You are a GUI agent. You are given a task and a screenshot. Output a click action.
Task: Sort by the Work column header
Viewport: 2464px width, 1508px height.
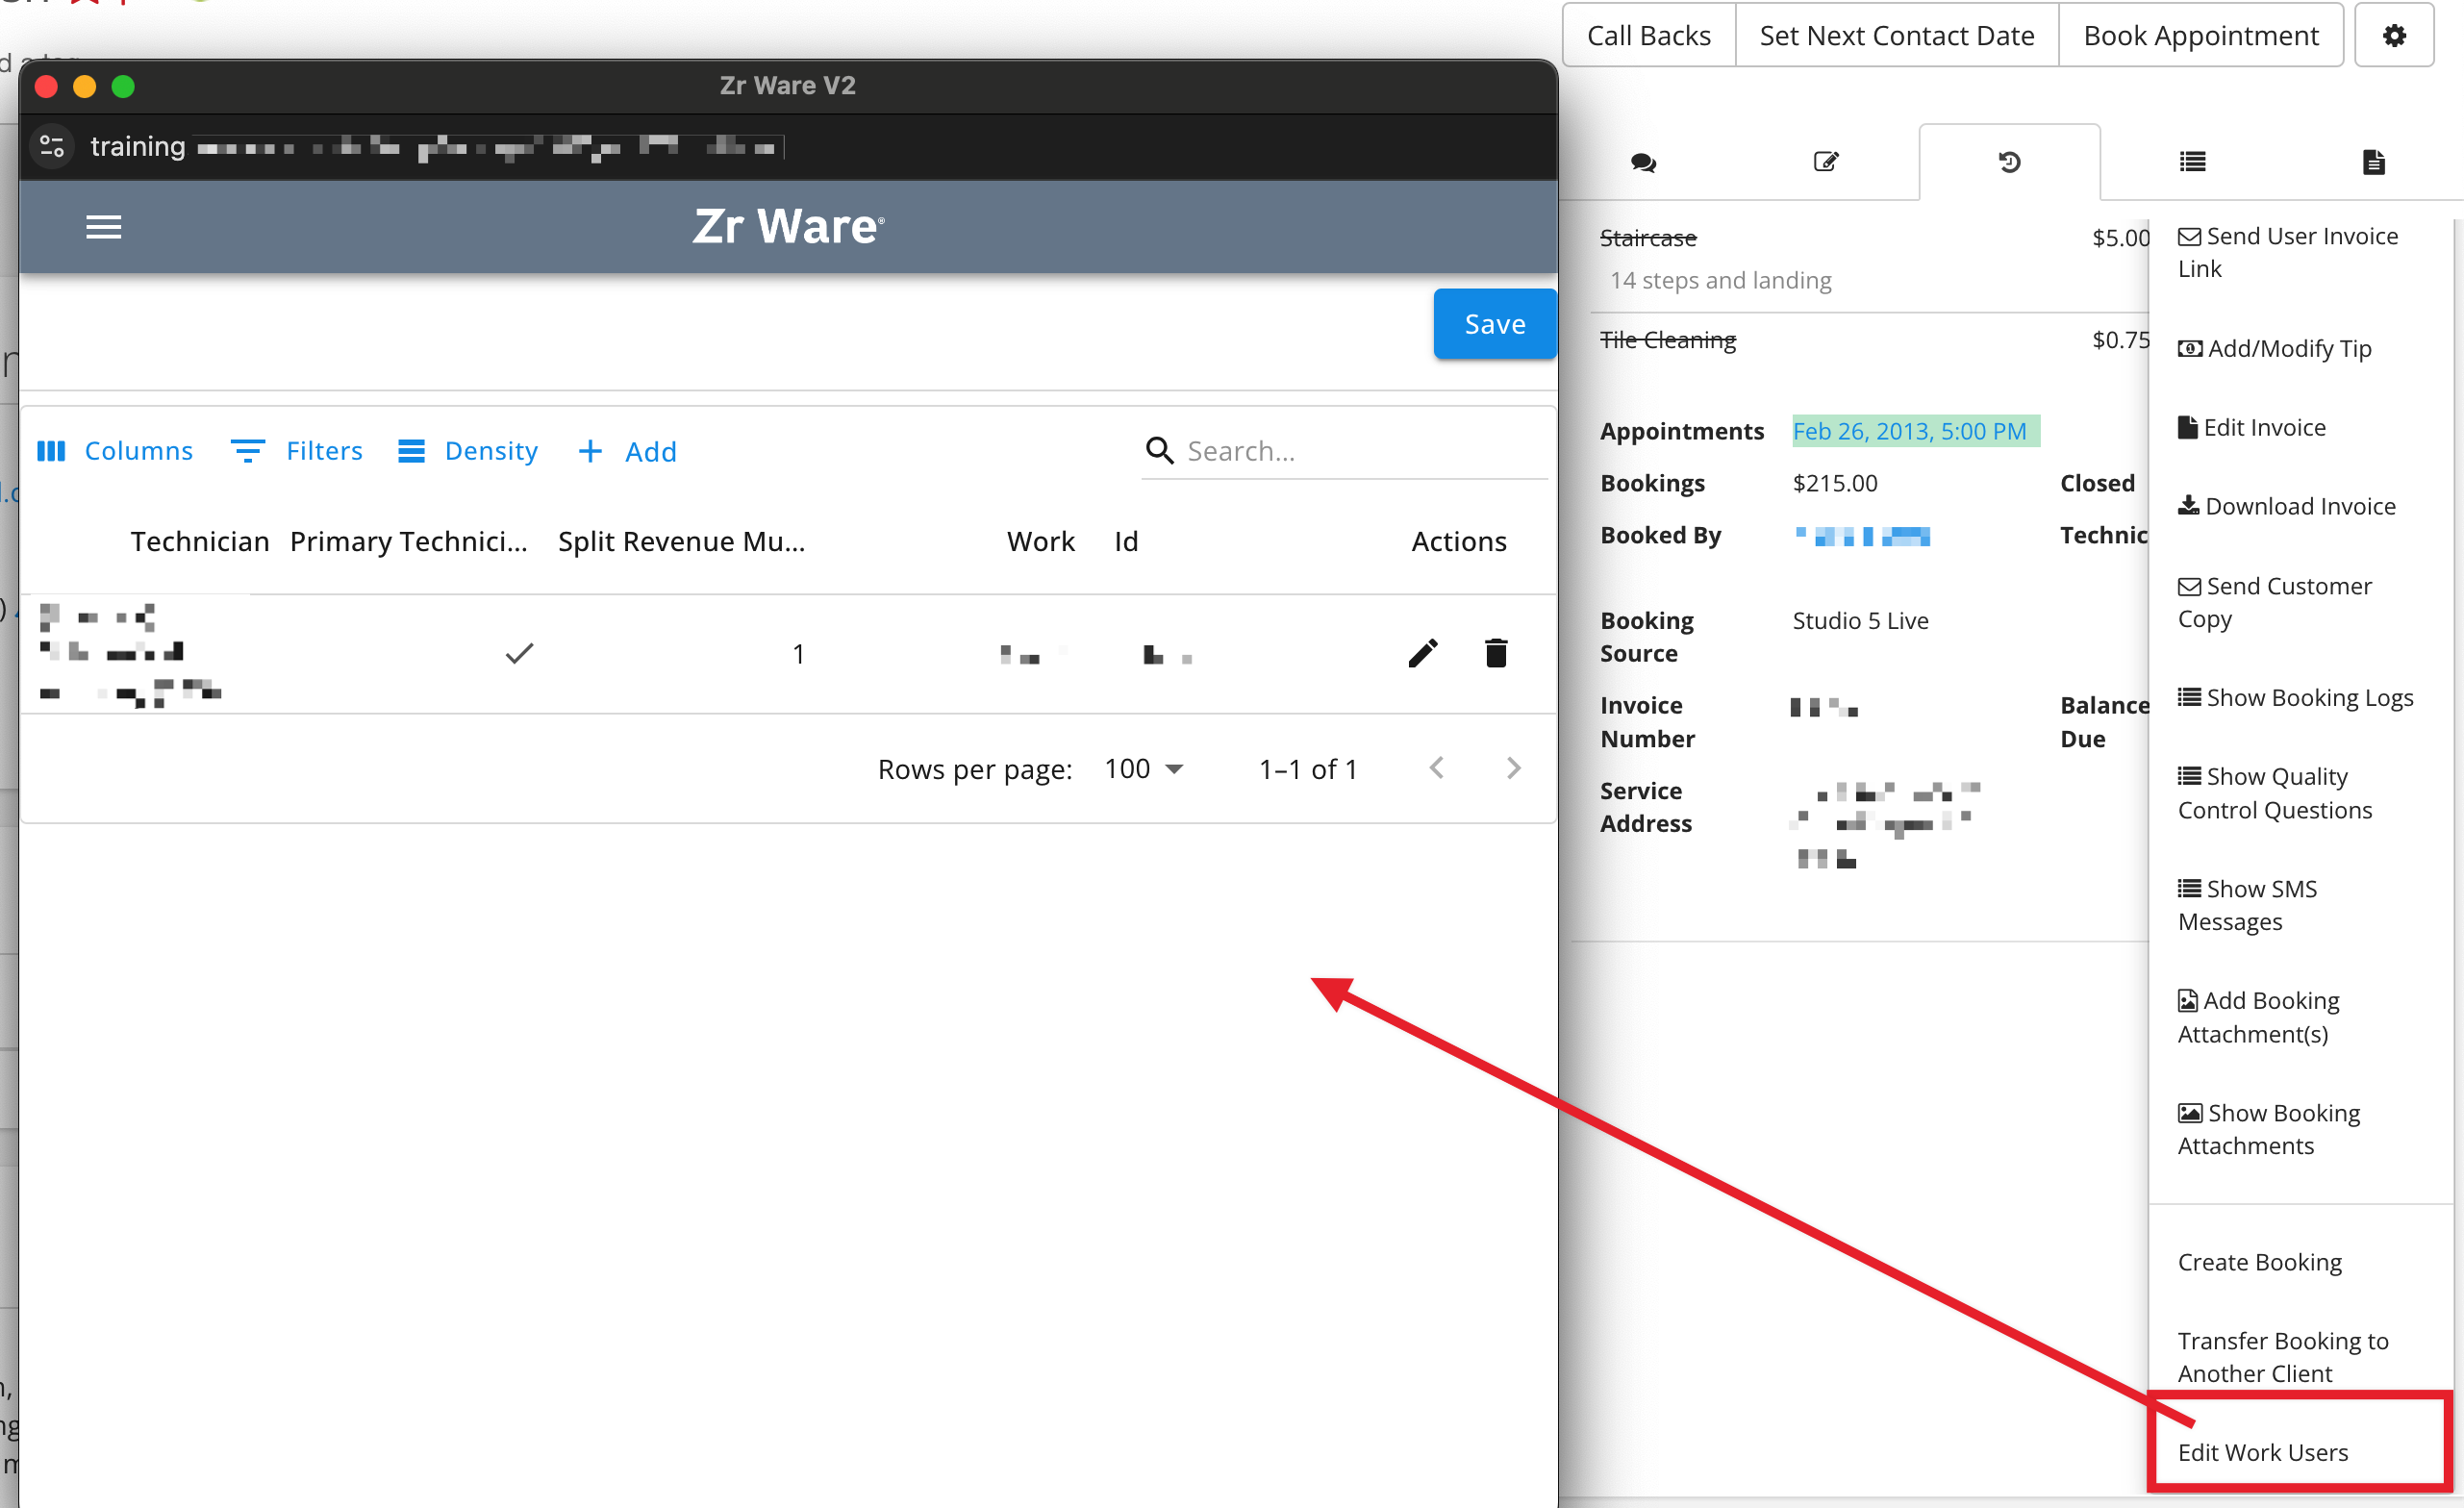click(x=1040, y=541)
